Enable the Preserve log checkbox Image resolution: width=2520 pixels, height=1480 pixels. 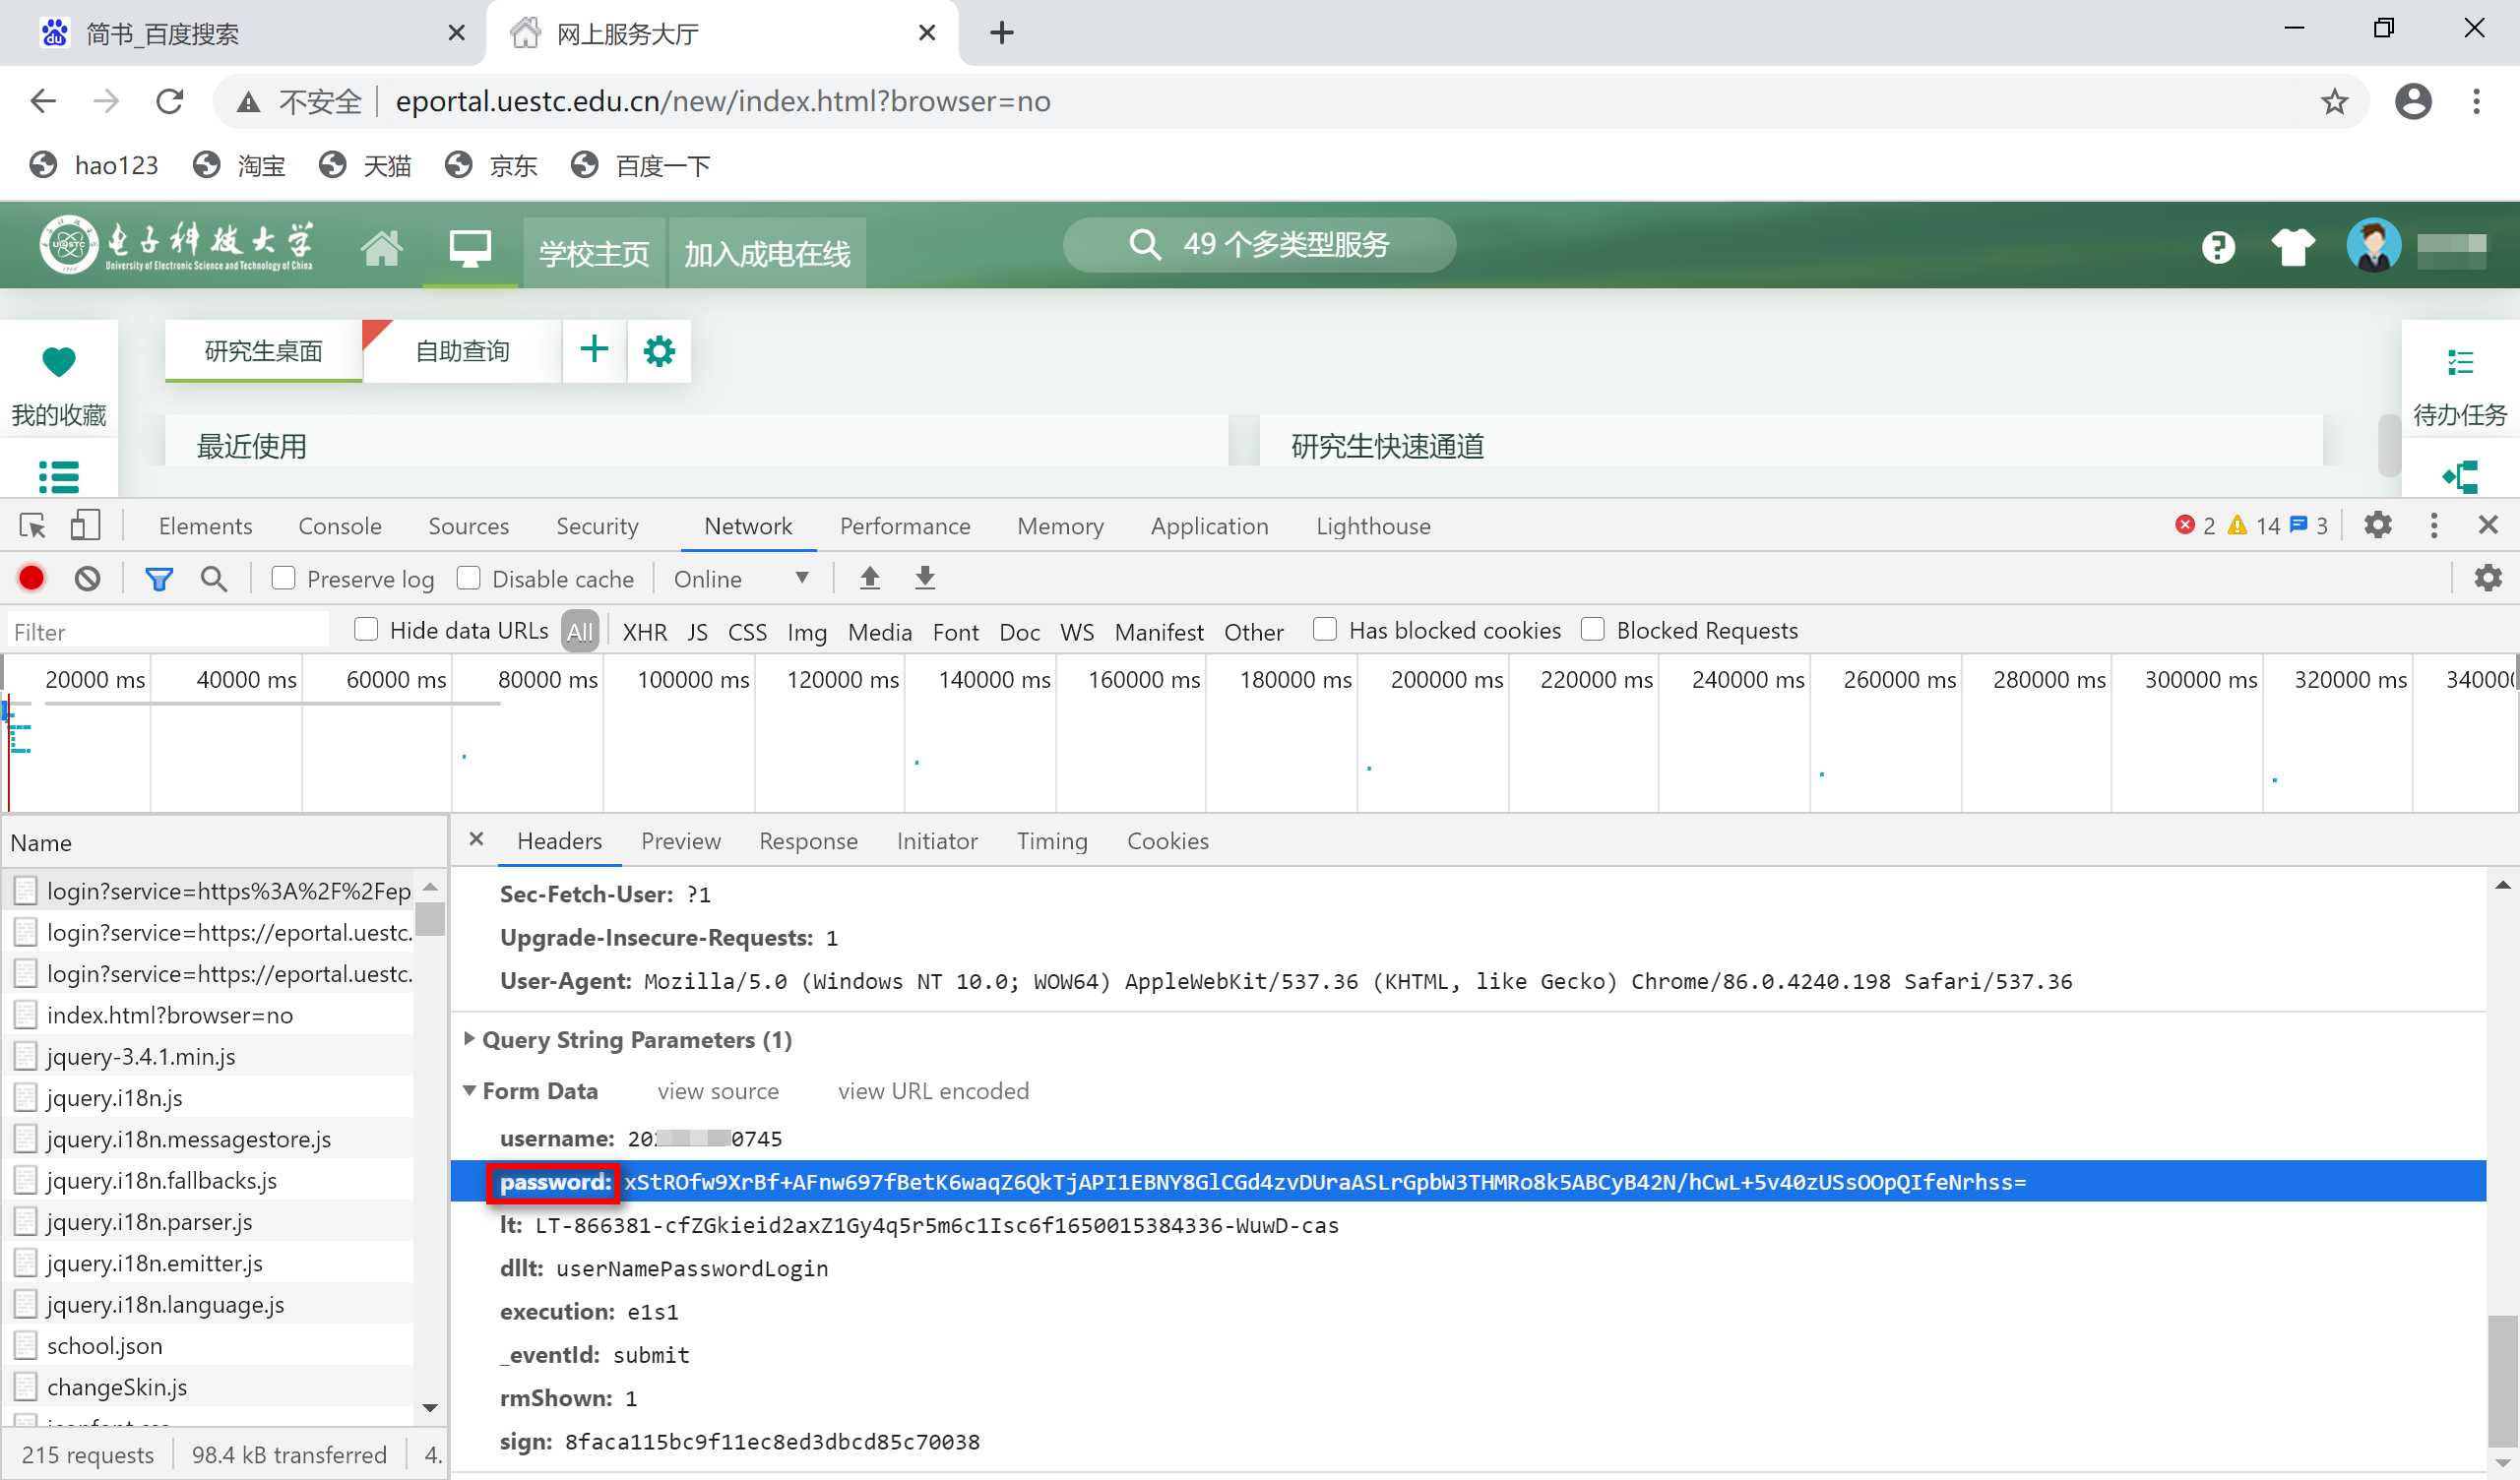(284, 578)
